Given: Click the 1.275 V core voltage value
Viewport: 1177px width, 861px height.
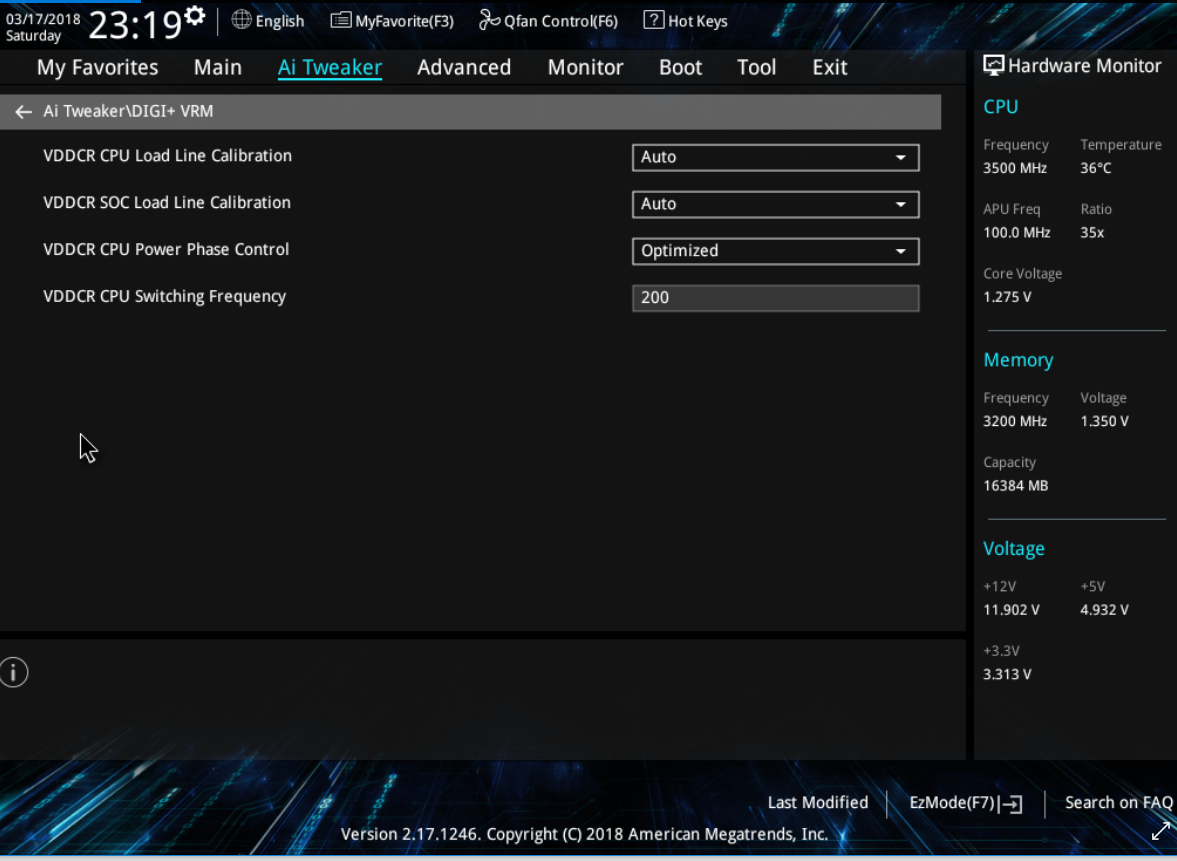Looking at the screenshot, I should pyautogui.click(x=1007, y=297).
